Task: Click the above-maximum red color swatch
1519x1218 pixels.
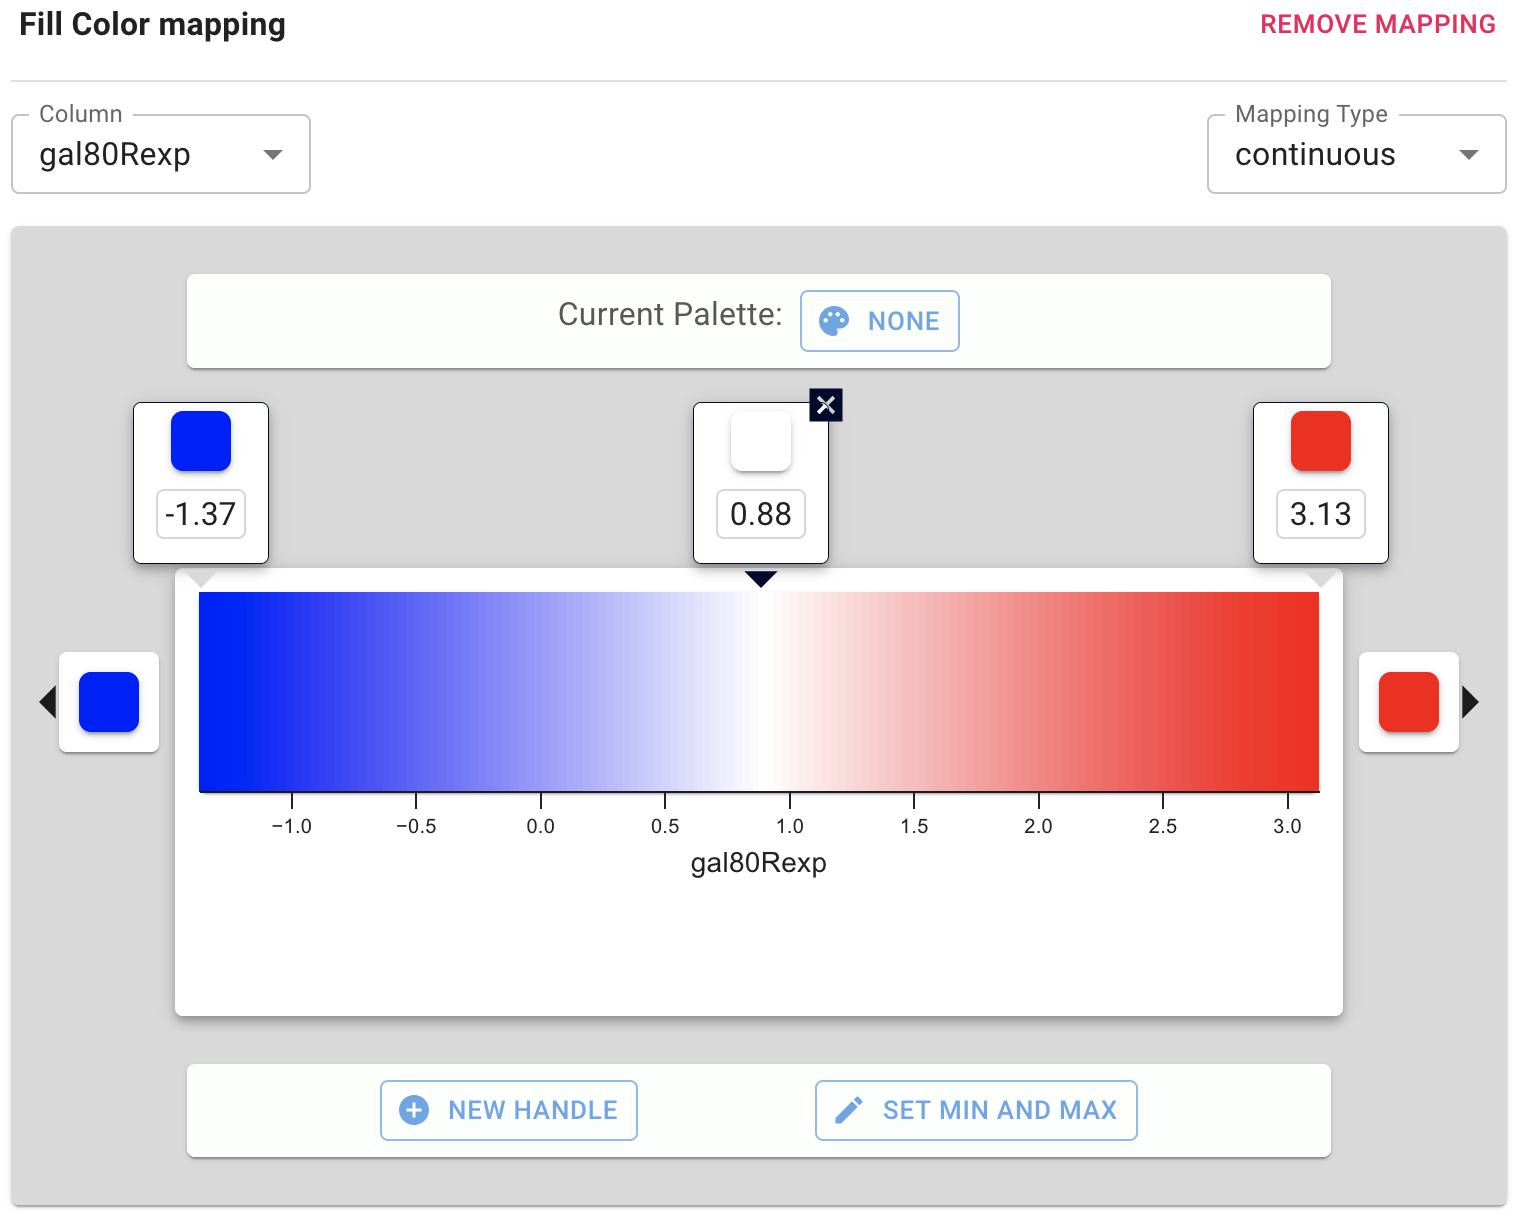Action: 1408,702
